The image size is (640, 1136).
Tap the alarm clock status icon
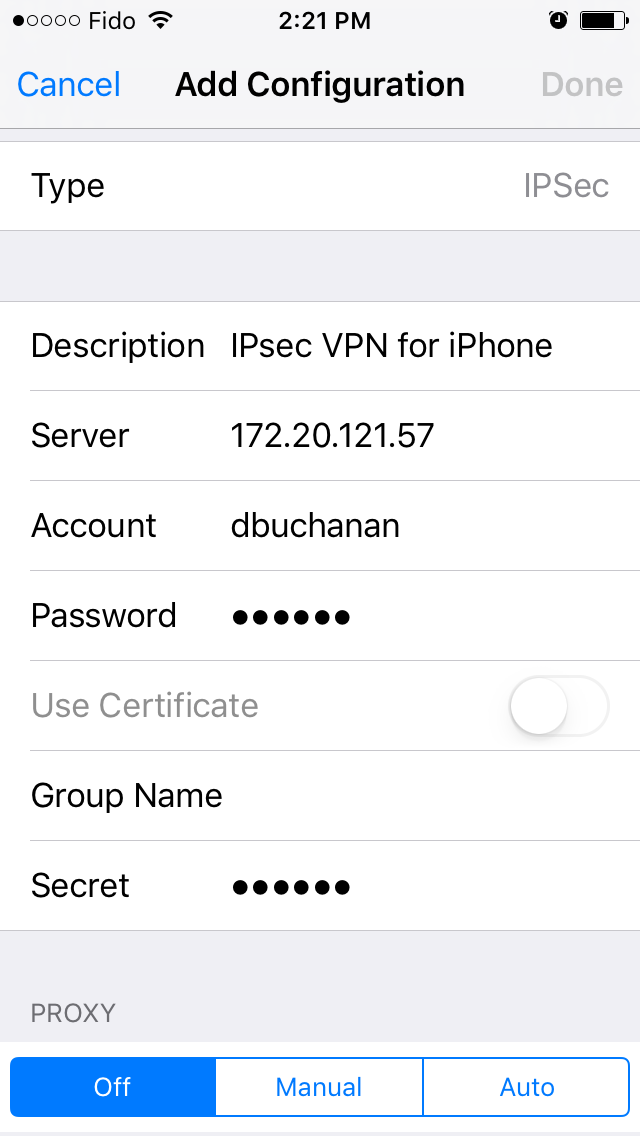pos(558,20)
